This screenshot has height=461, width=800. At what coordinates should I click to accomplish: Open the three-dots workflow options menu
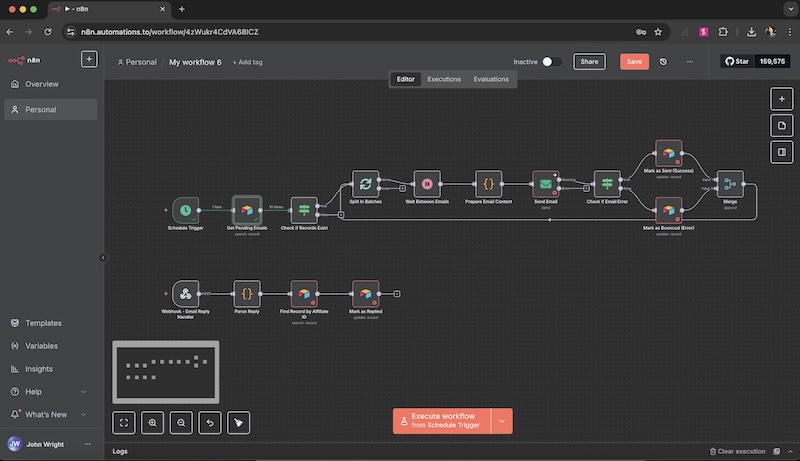(689, 62)
